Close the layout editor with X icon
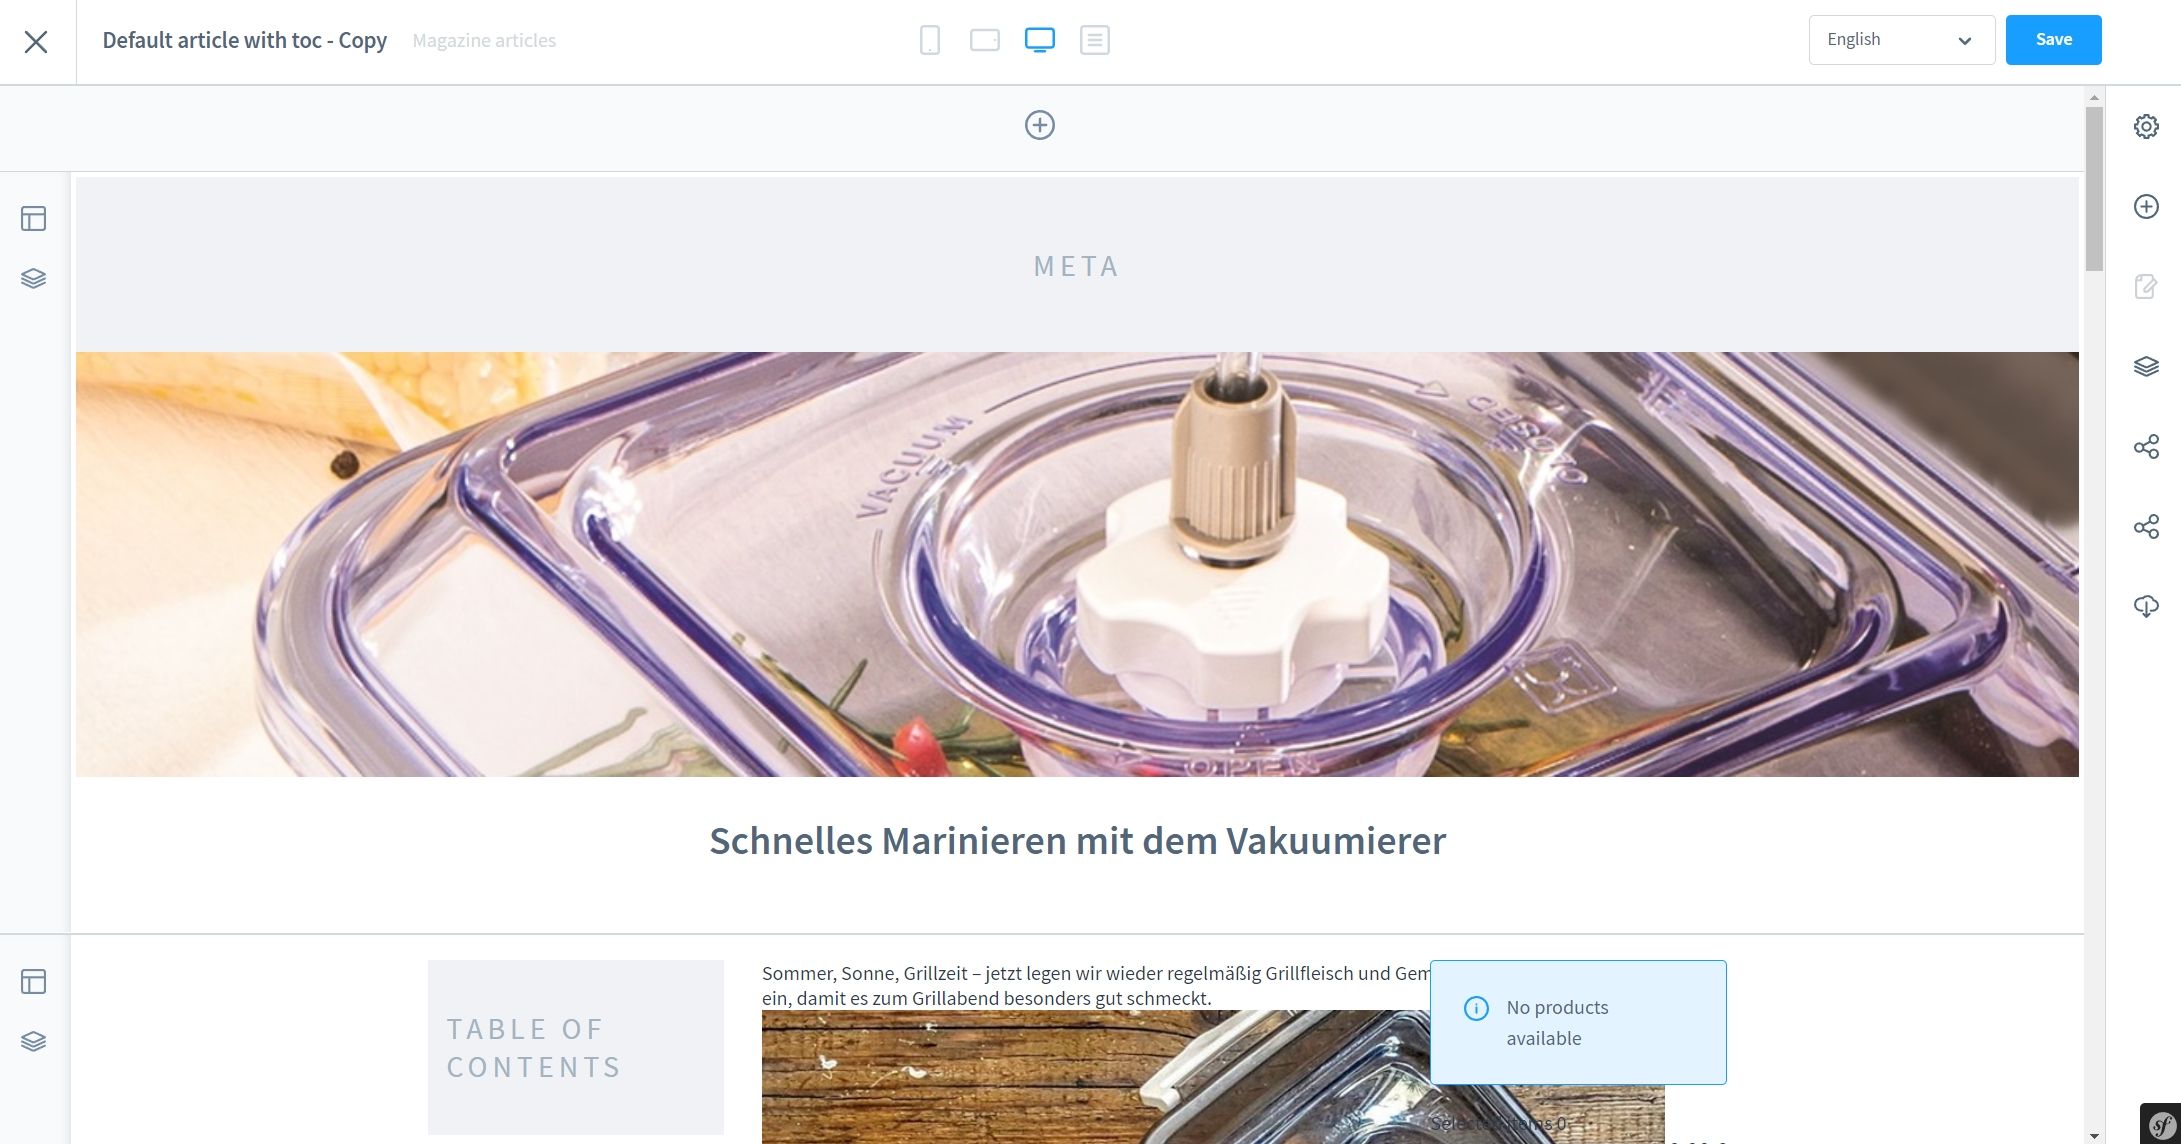The image size is (2181, 1144). (x=36, y=41)
